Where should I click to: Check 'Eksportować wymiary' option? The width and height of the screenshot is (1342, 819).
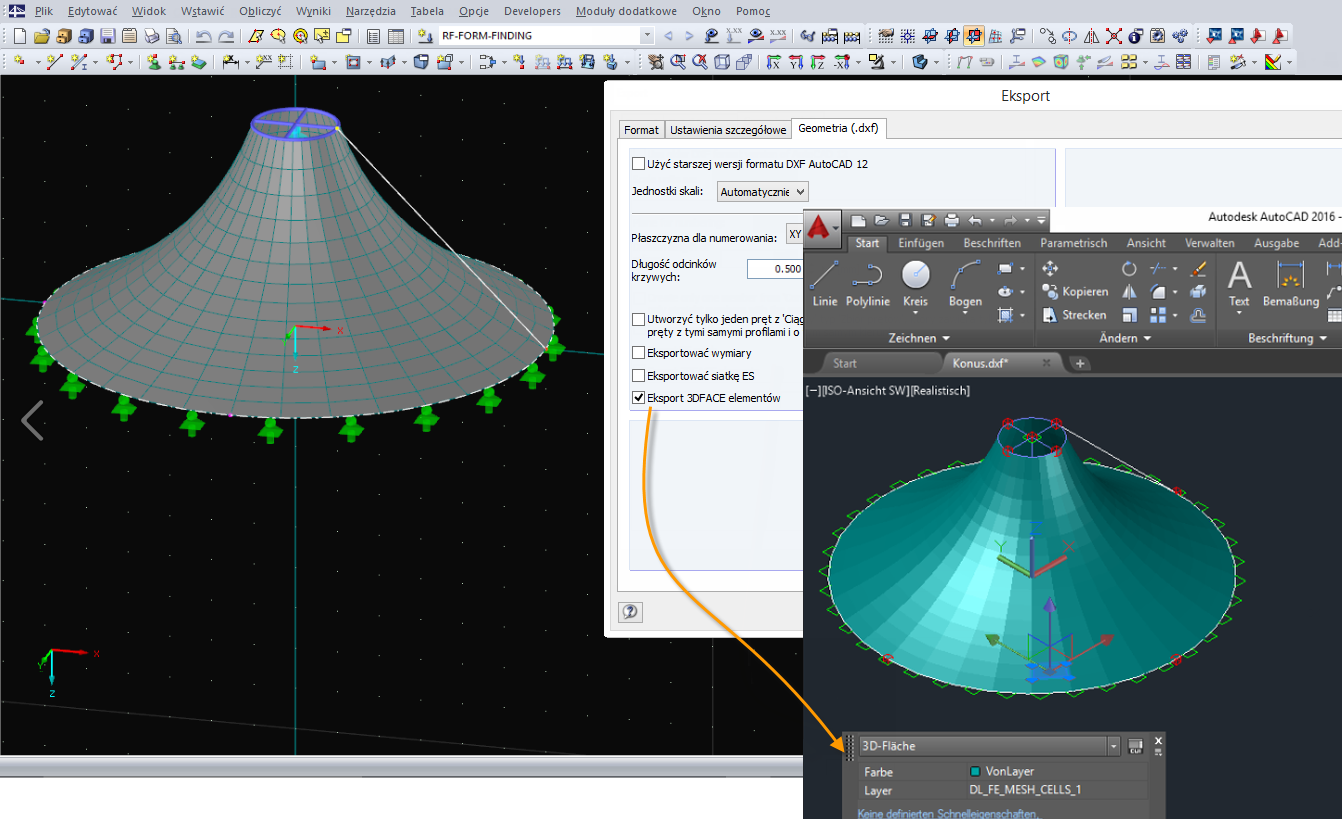(638, 352)
